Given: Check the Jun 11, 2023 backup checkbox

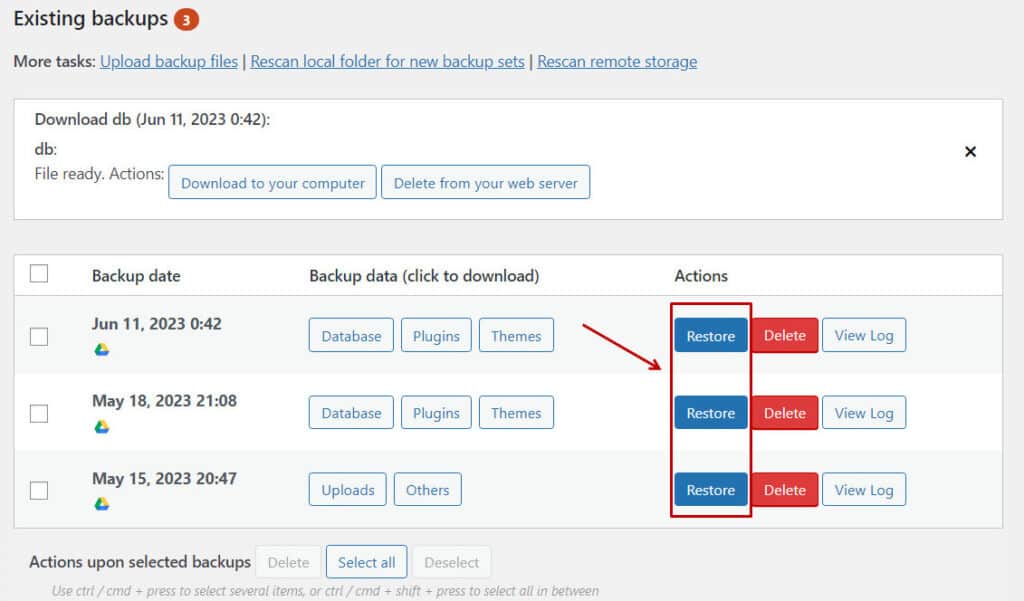Looking at the screenshot, I should (x=39, y=337).
